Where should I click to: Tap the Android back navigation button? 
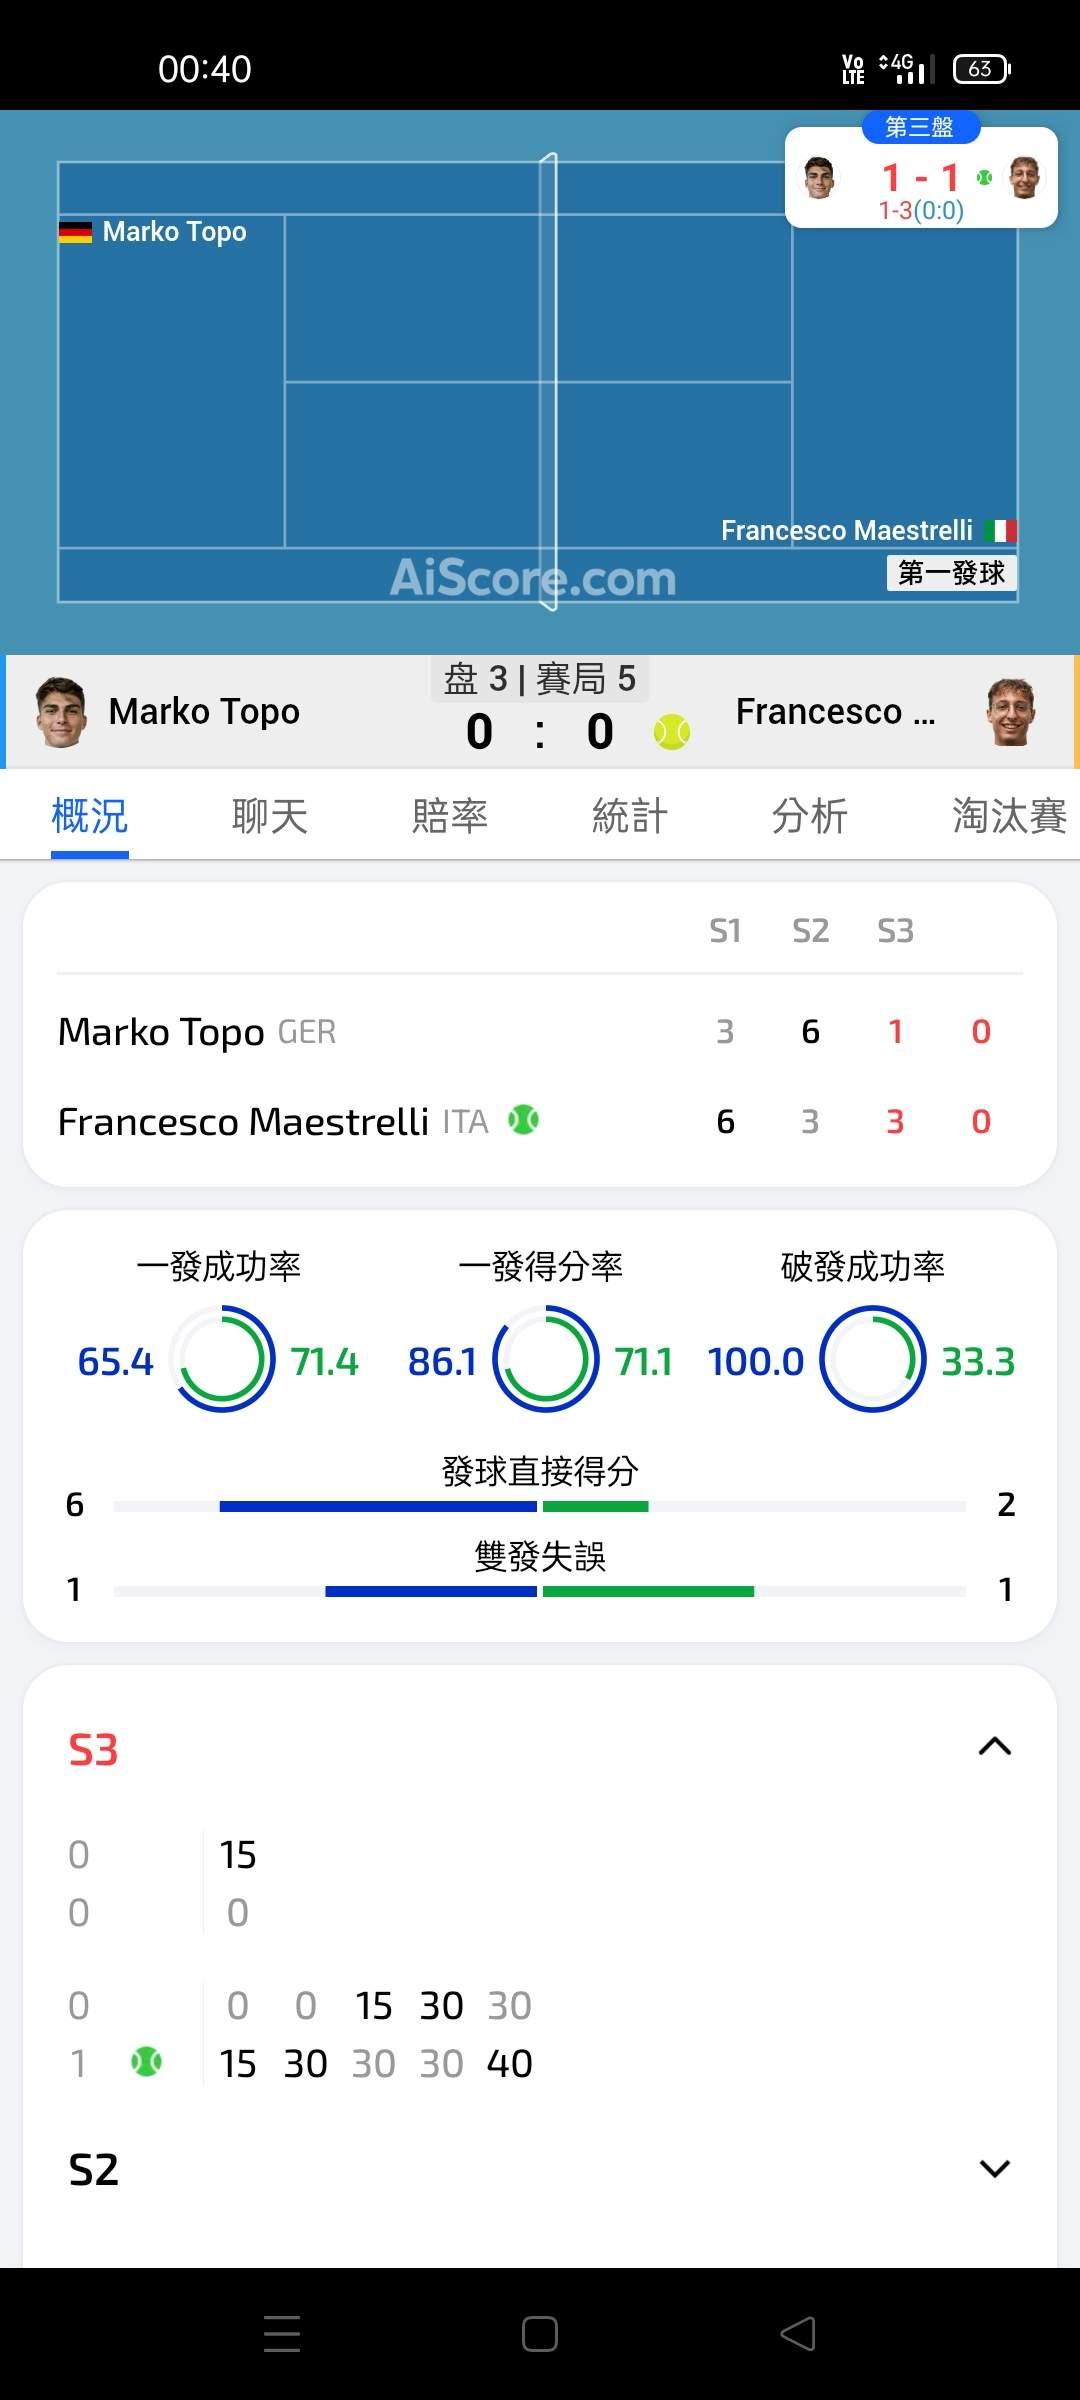(798, 2334)
